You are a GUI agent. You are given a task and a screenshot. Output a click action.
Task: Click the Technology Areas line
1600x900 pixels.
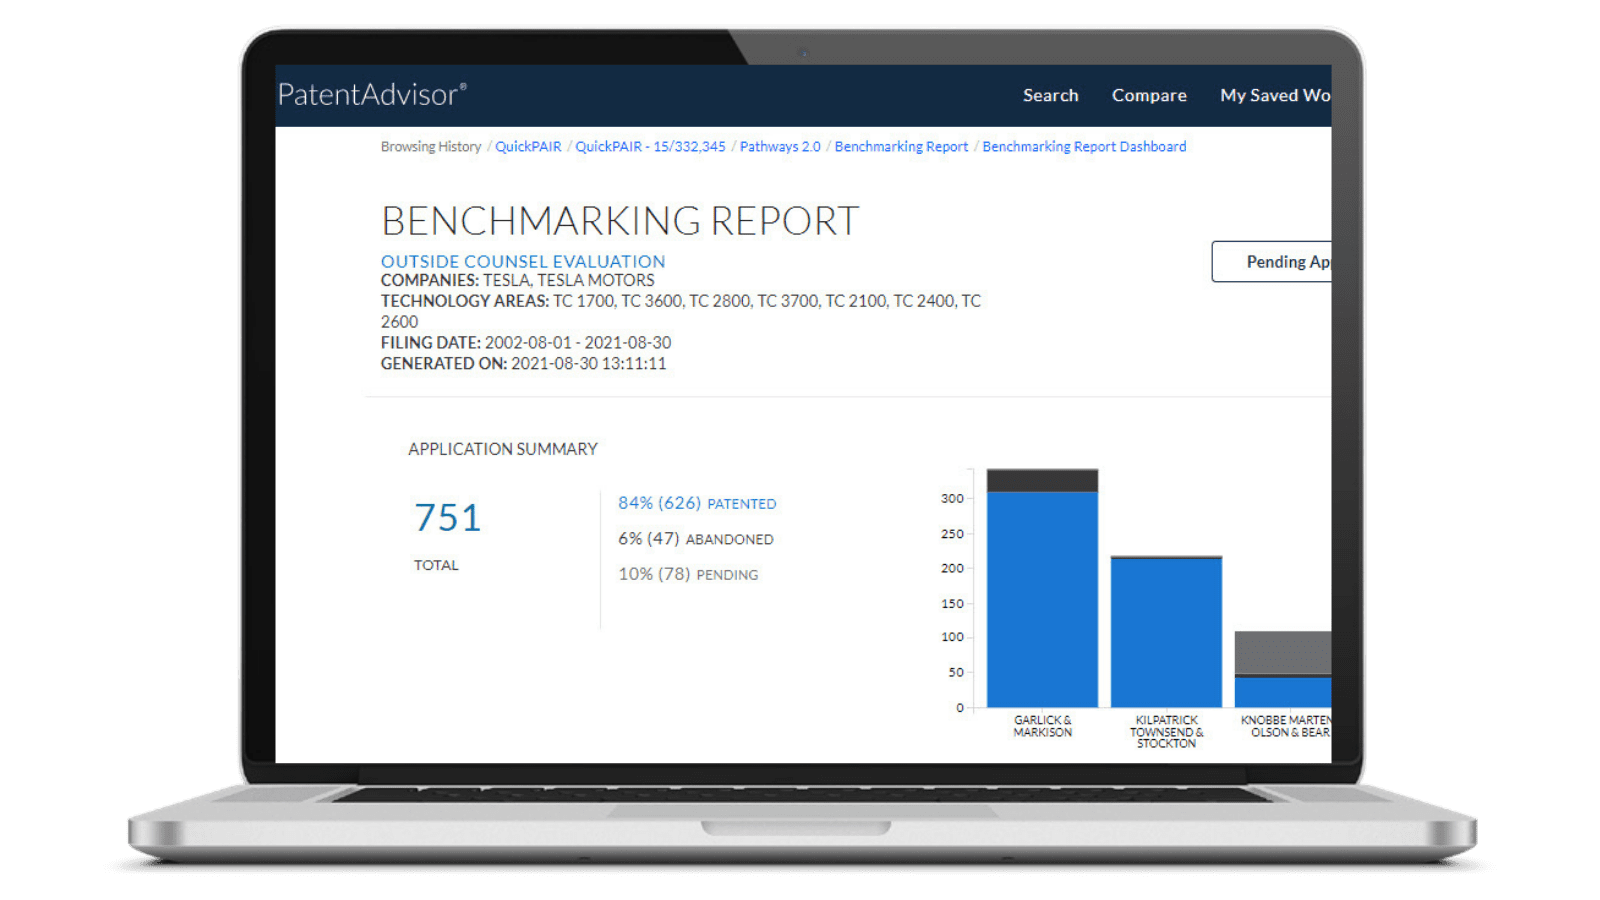point(681,311)
